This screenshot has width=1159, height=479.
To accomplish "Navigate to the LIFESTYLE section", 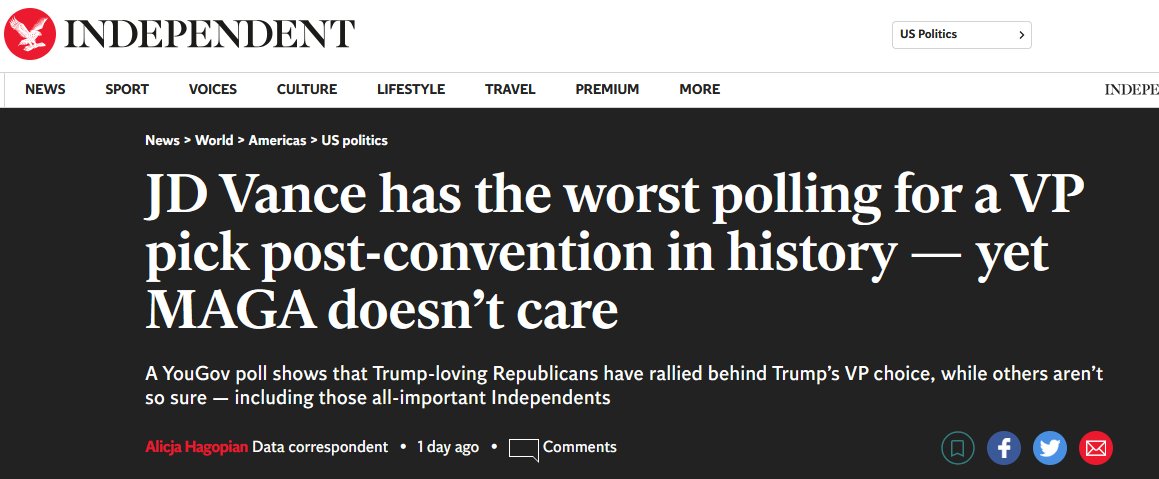I will pos(411,89).
